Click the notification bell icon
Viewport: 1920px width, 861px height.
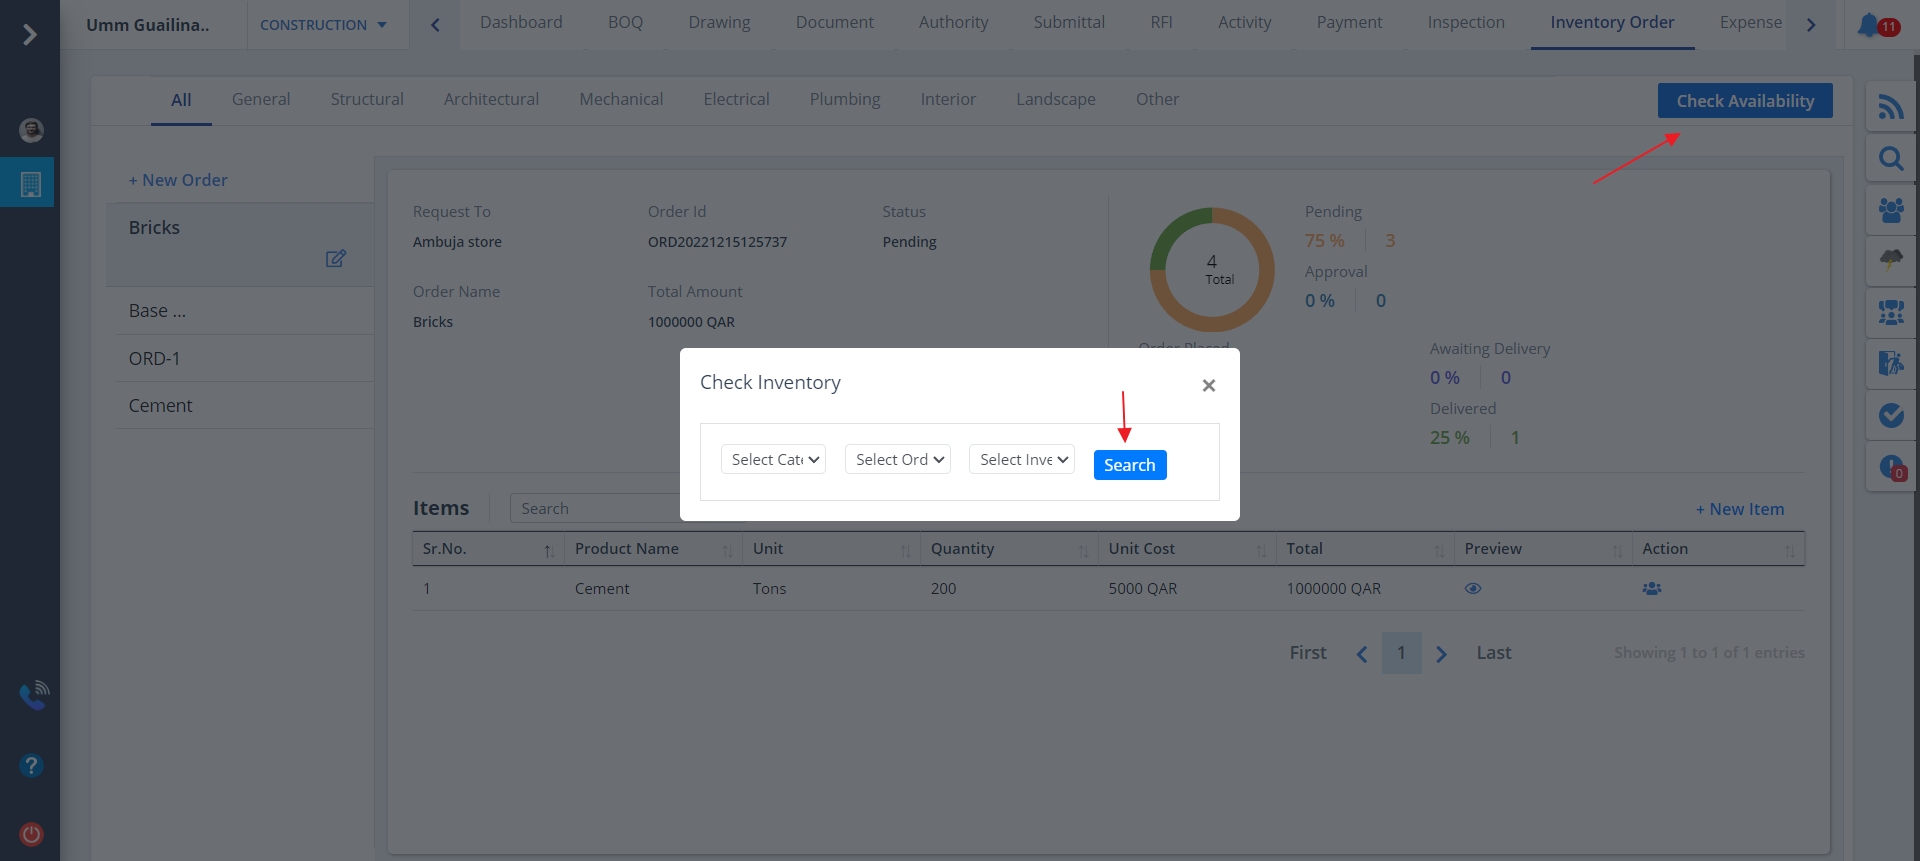[1868, 25]
